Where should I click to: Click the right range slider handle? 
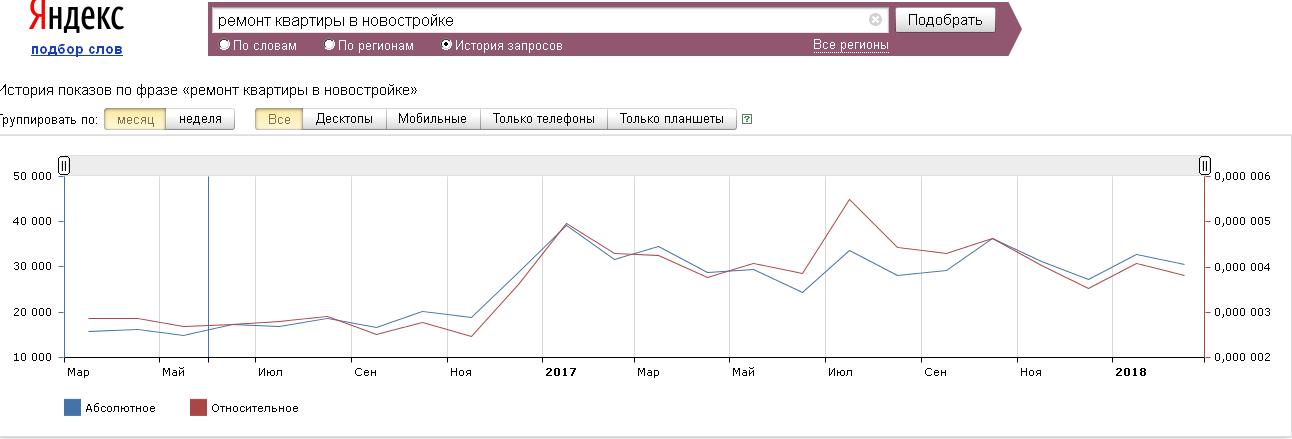pos(1205,165)
